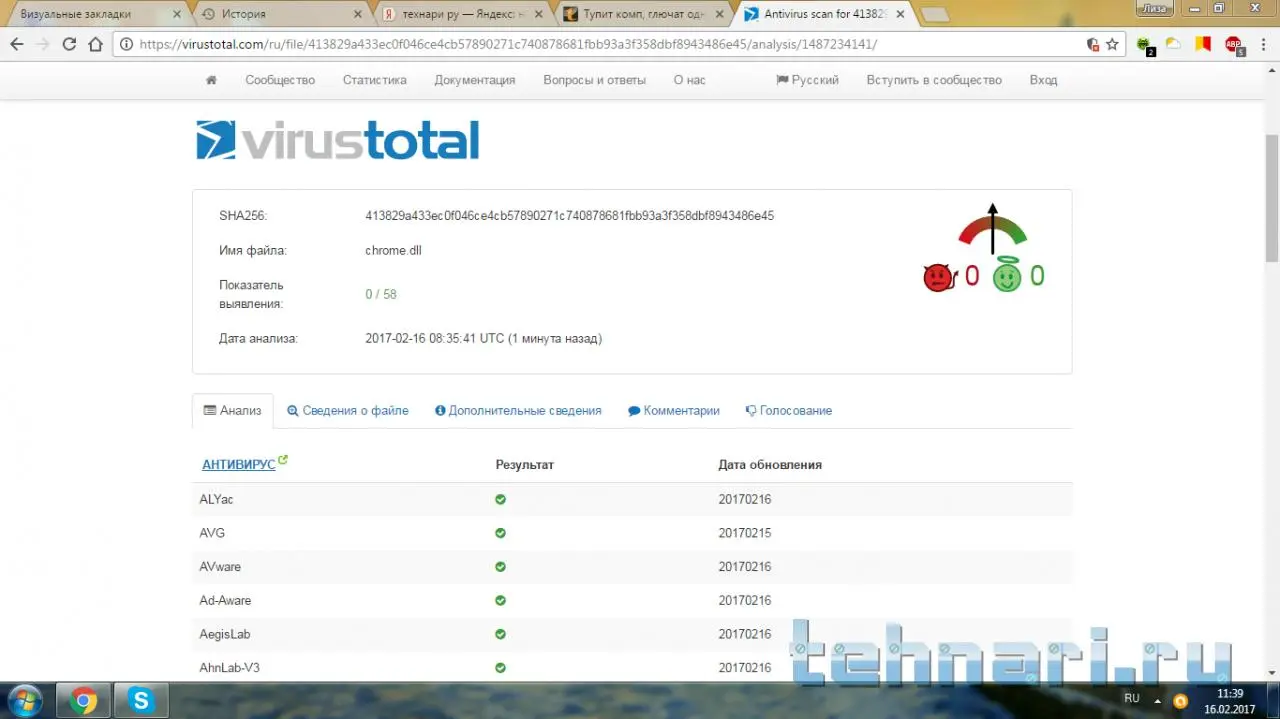Open the weather extension icon

coord(1173,44)
